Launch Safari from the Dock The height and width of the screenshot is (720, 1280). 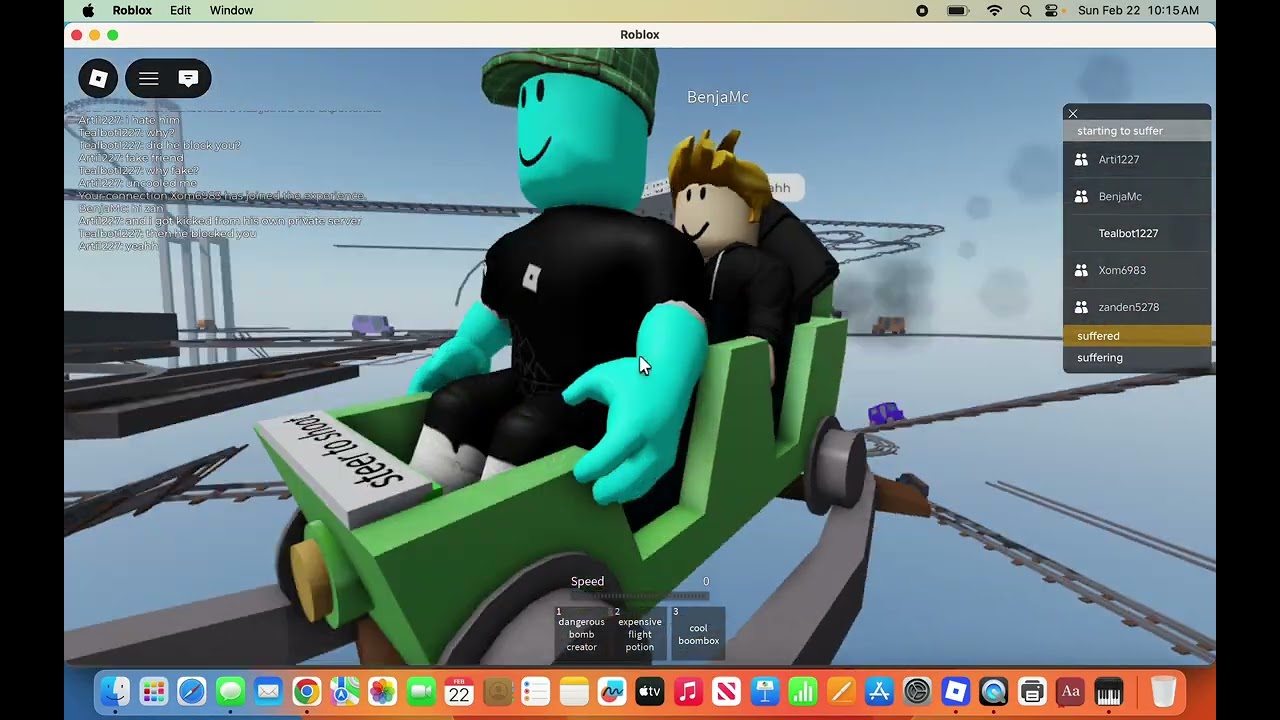(x=192, y=691)
